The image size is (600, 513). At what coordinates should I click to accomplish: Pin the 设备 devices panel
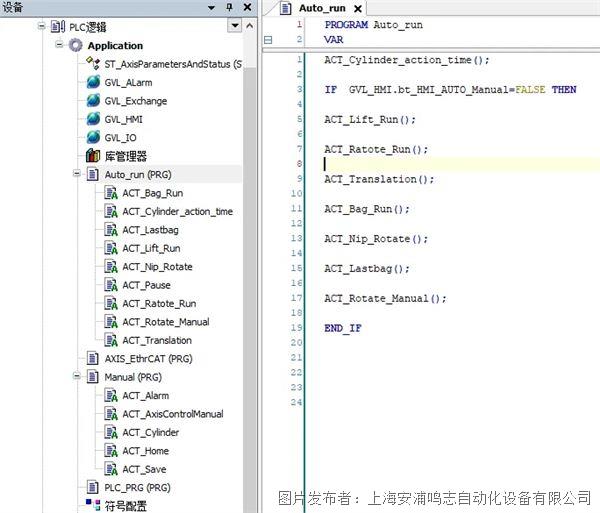tap(228, 7)
